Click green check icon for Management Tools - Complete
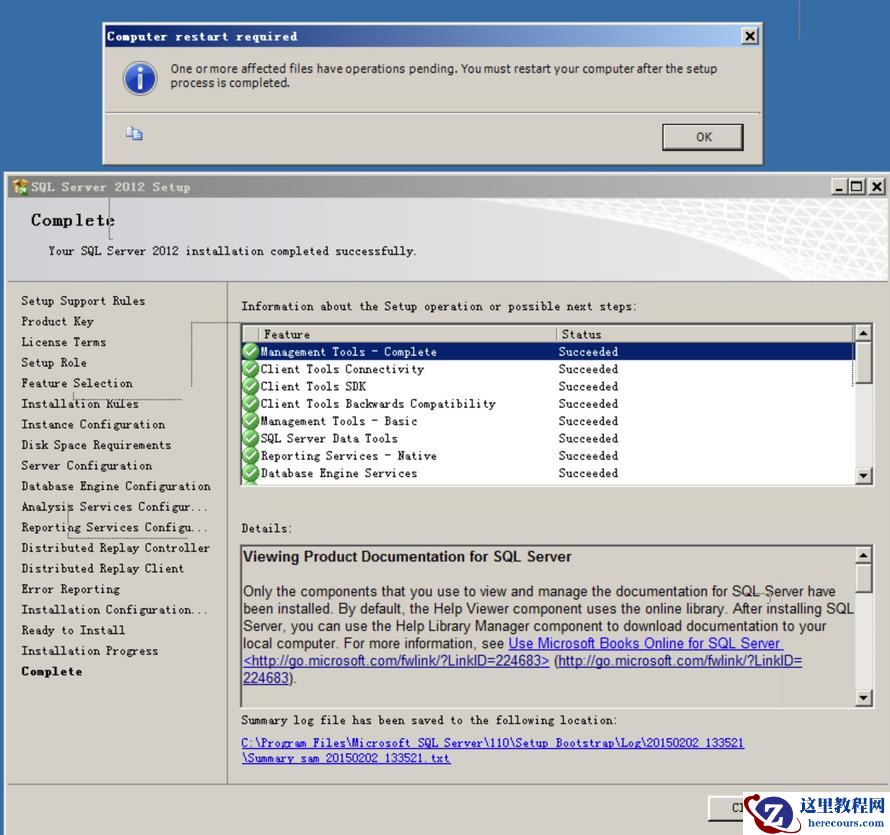The width and height of the screenshot is (890, 835). click(250, 351)
